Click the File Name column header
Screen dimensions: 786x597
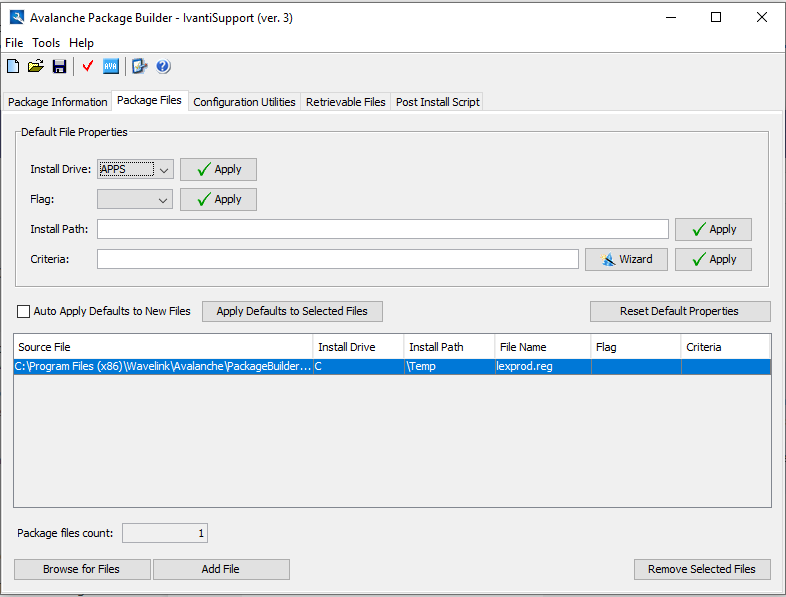tap(543, 347)
